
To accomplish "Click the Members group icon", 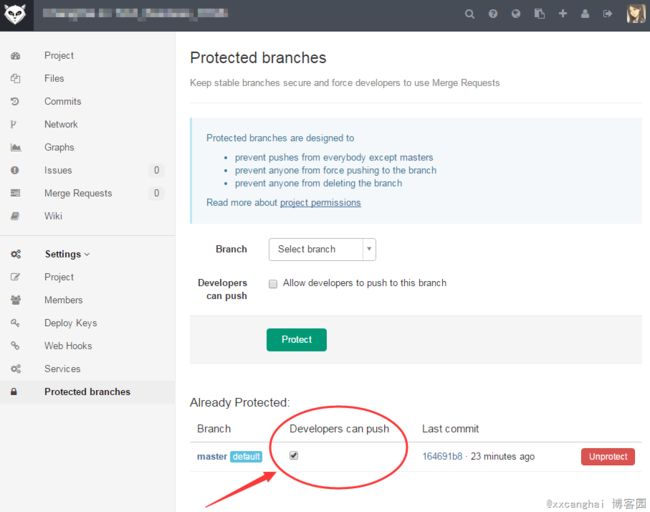I will pyautogui.click(x=16, y=300).
